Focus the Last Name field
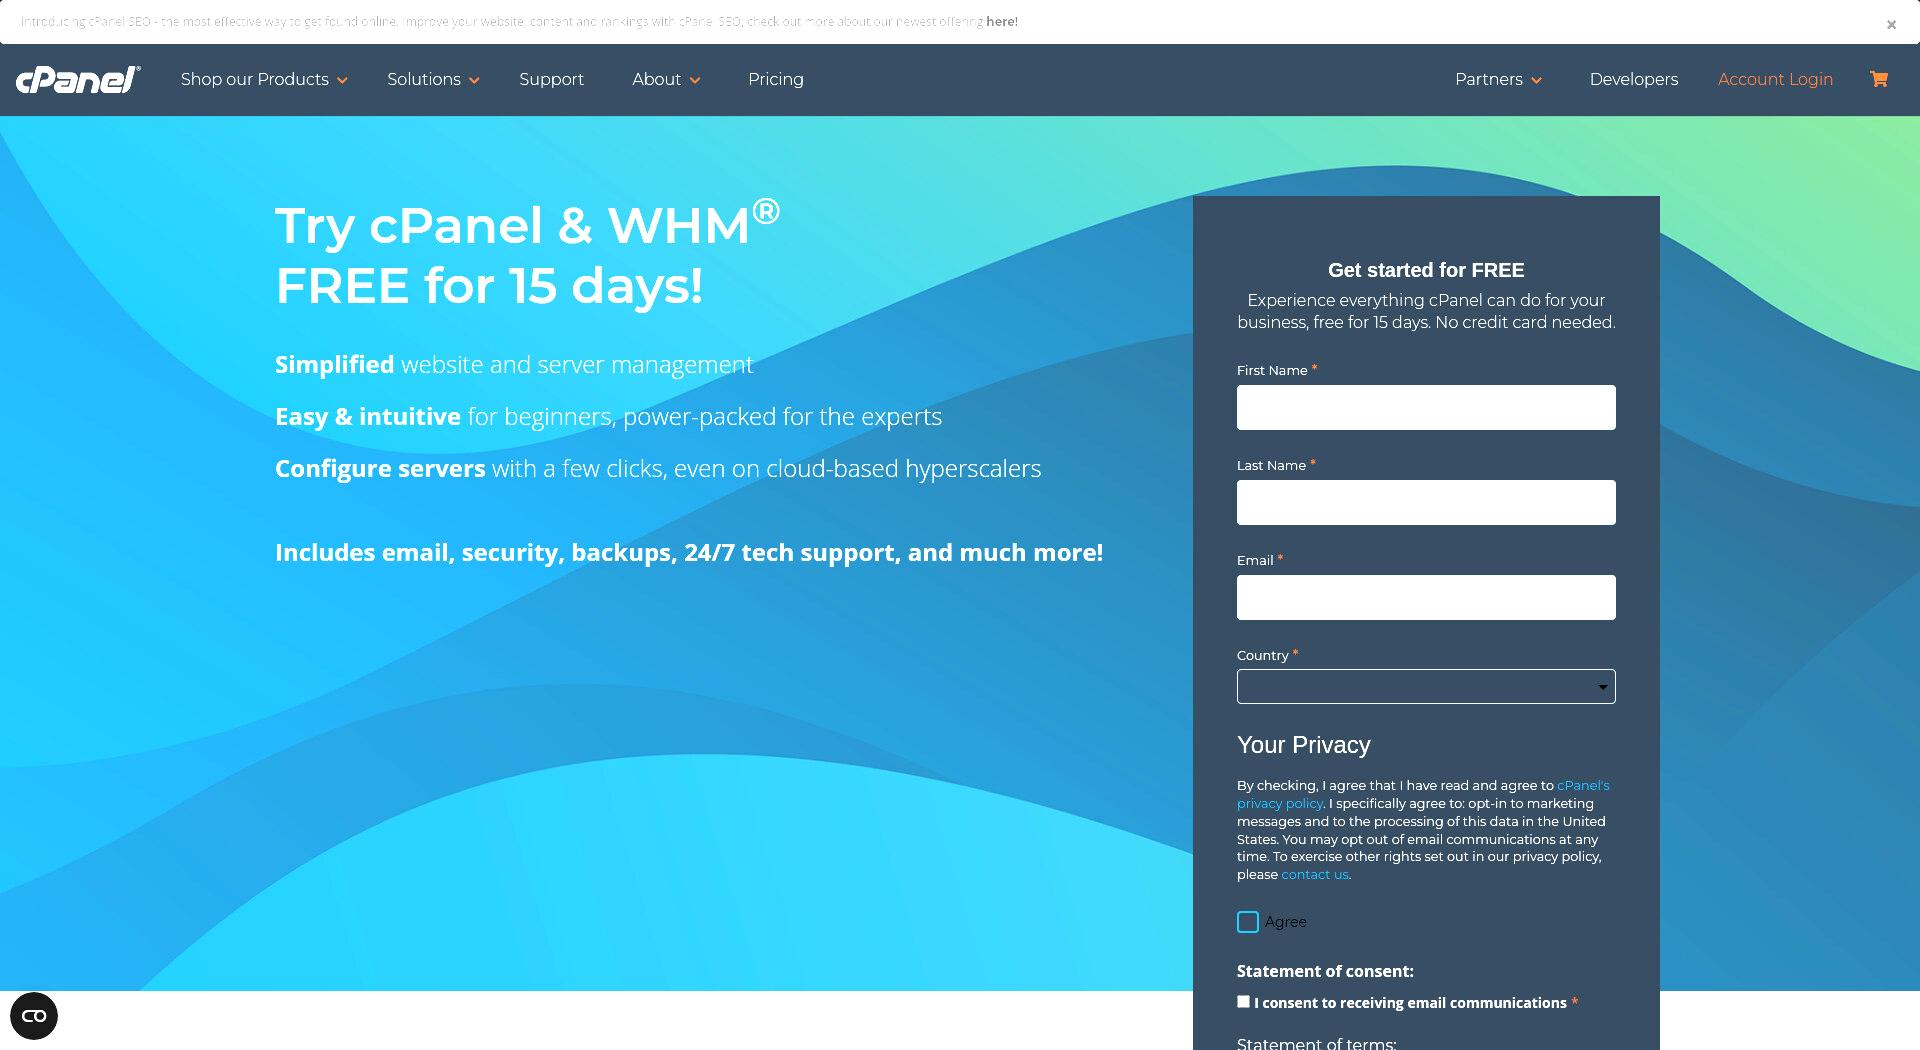Screen dimensions: 1920x1050 (1426, 502)
